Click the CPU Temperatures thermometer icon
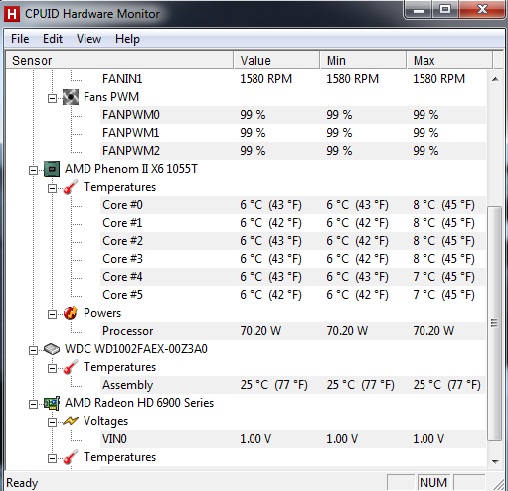Screen dimensions: 508x491 [71, 187]
